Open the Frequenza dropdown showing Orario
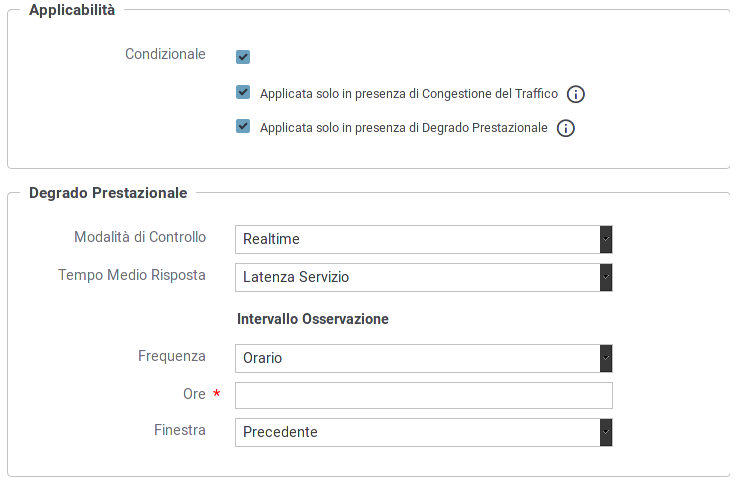This screenshot has width=738, height=485. (424, 358)
